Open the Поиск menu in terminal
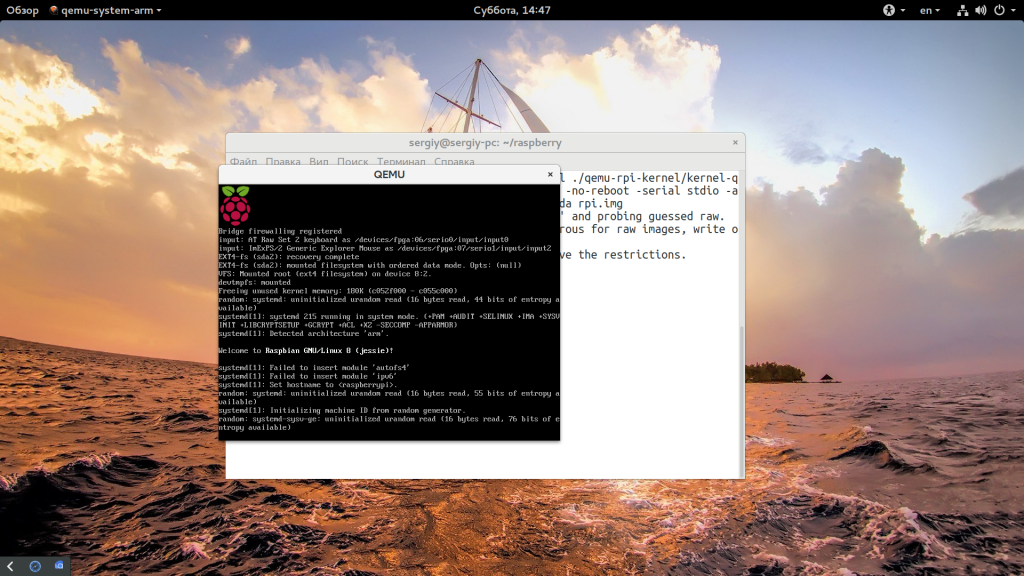 click(x=352, y=161)
